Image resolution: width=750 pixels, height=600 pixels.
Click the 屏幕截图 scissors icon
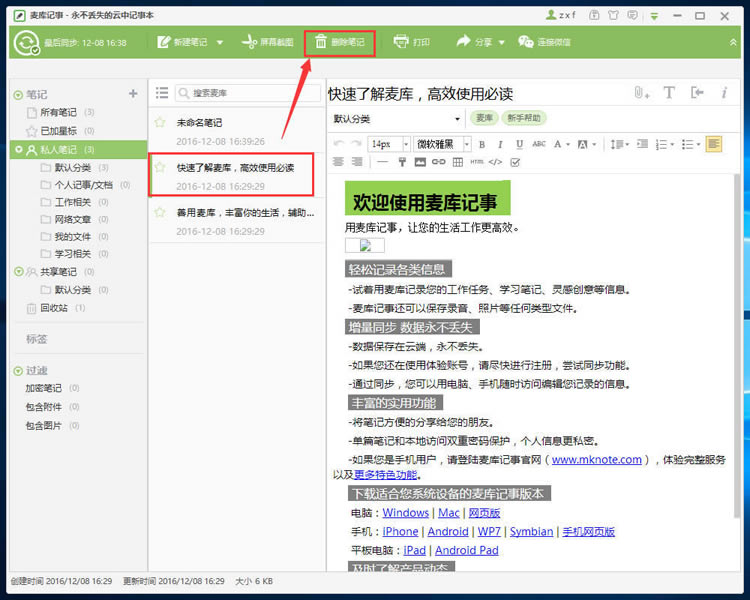[x=250, y=42]
